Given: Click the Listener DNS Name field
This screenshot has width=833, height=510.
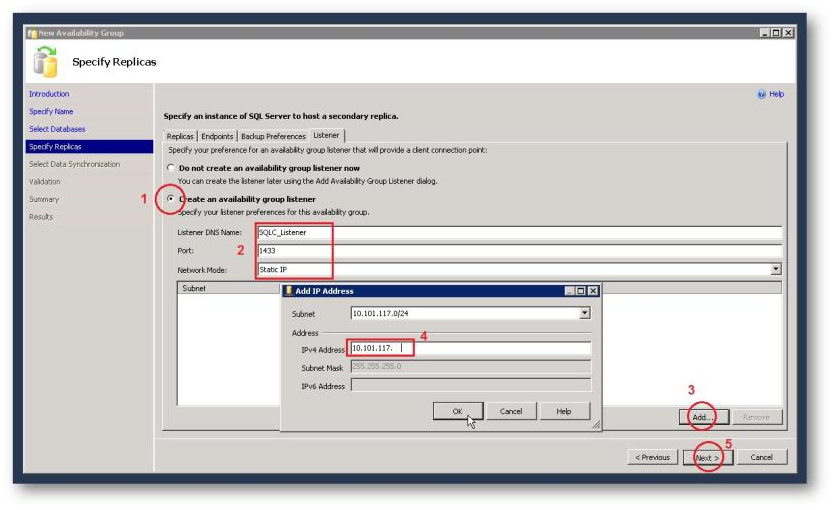Looking at the screenshot, I should 519,232.
